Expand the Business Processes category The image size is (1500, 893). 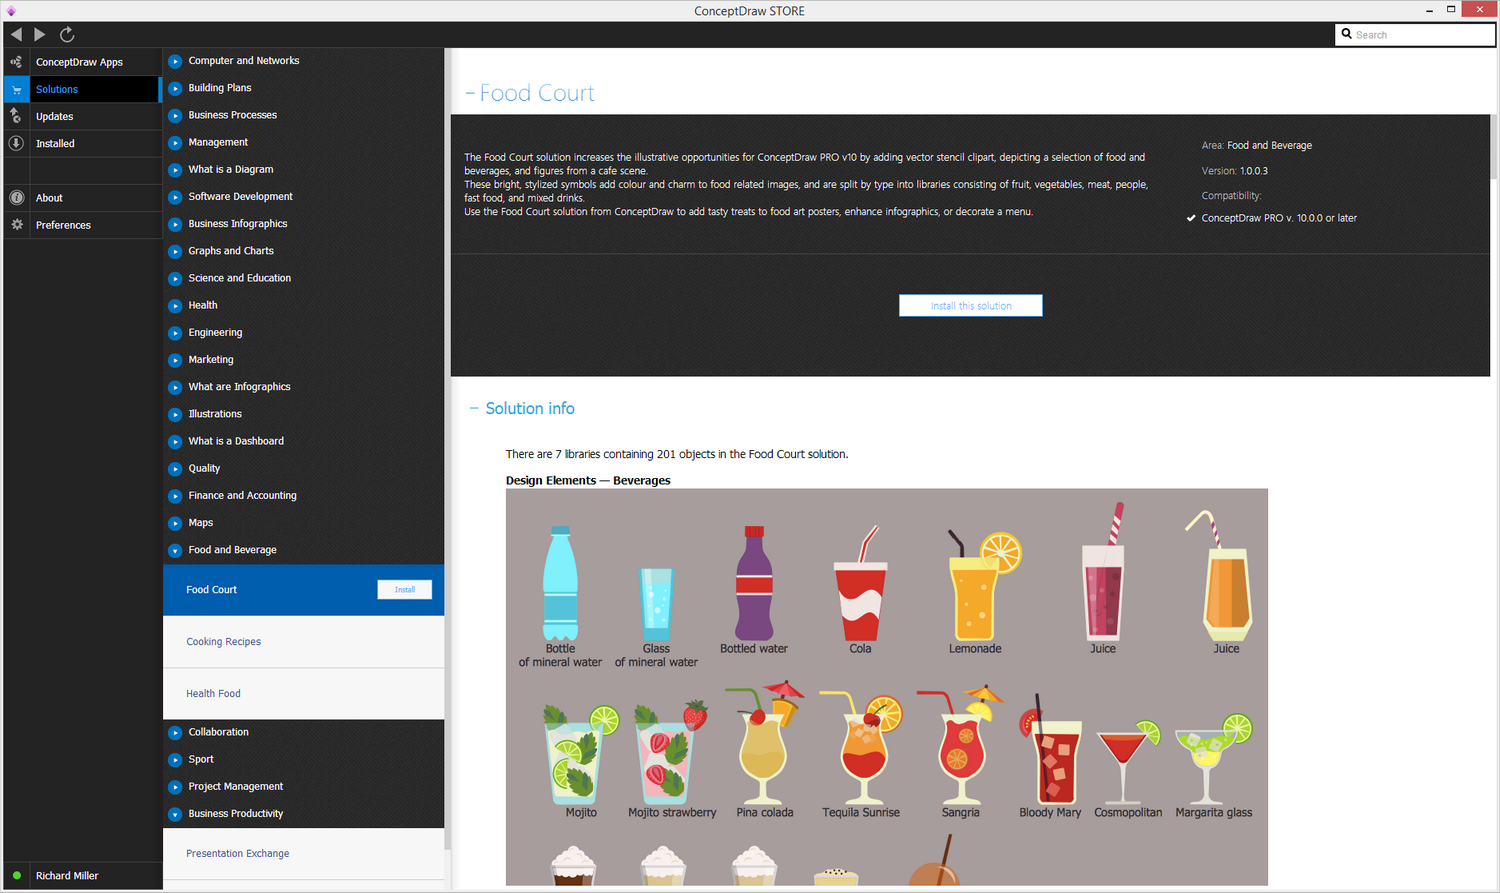[175, 115]
